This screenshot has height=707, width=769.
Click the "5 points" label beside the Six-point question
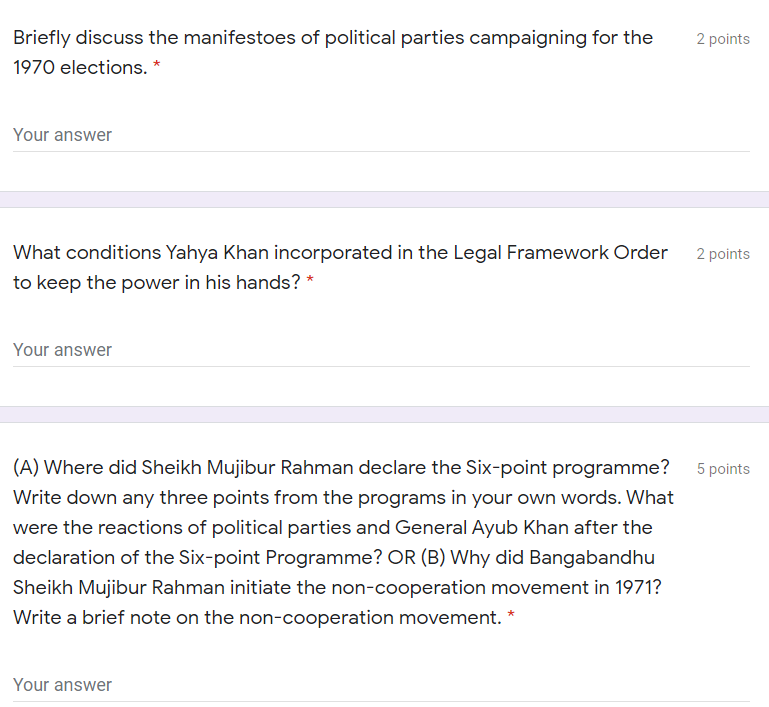click(x=723, y=469)
